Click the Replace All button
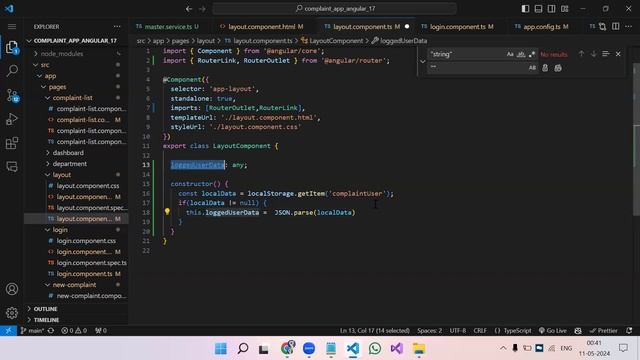Screen dimensions: 640x360 coord(558,68)
